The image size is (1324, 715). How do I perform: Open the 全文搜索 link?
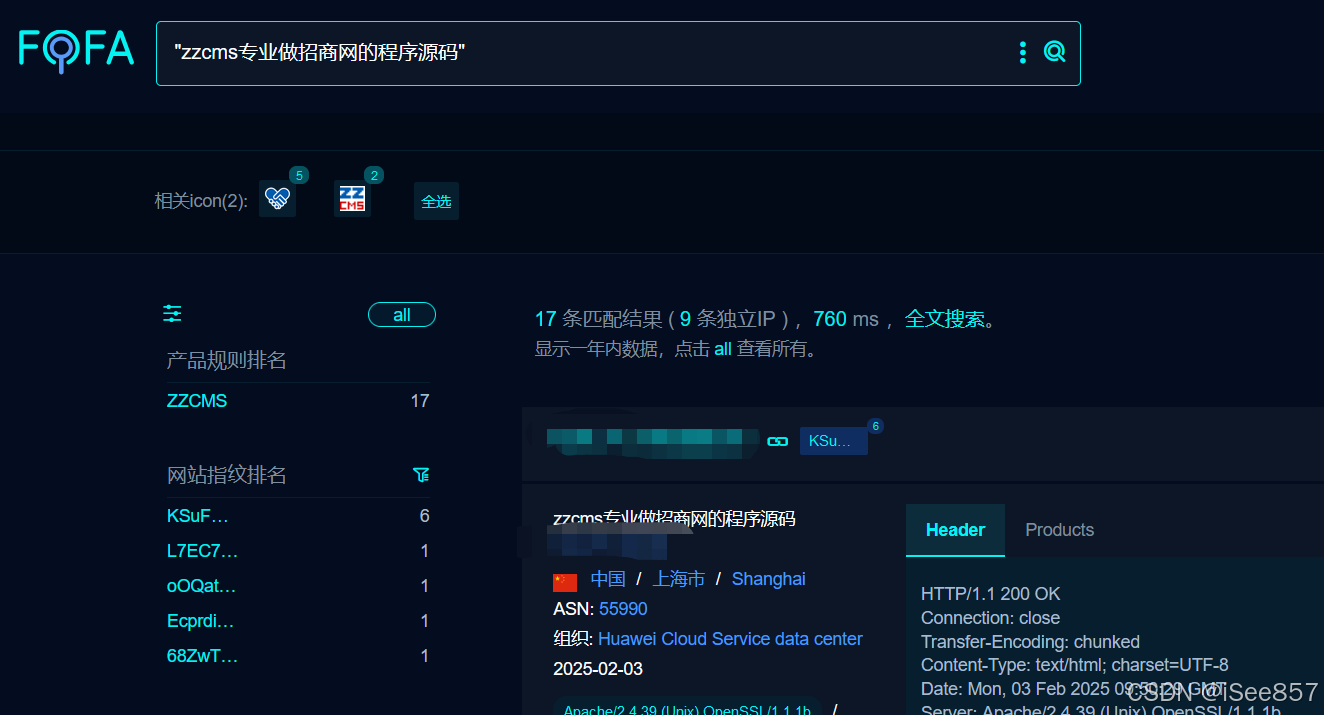pos(945,319)
